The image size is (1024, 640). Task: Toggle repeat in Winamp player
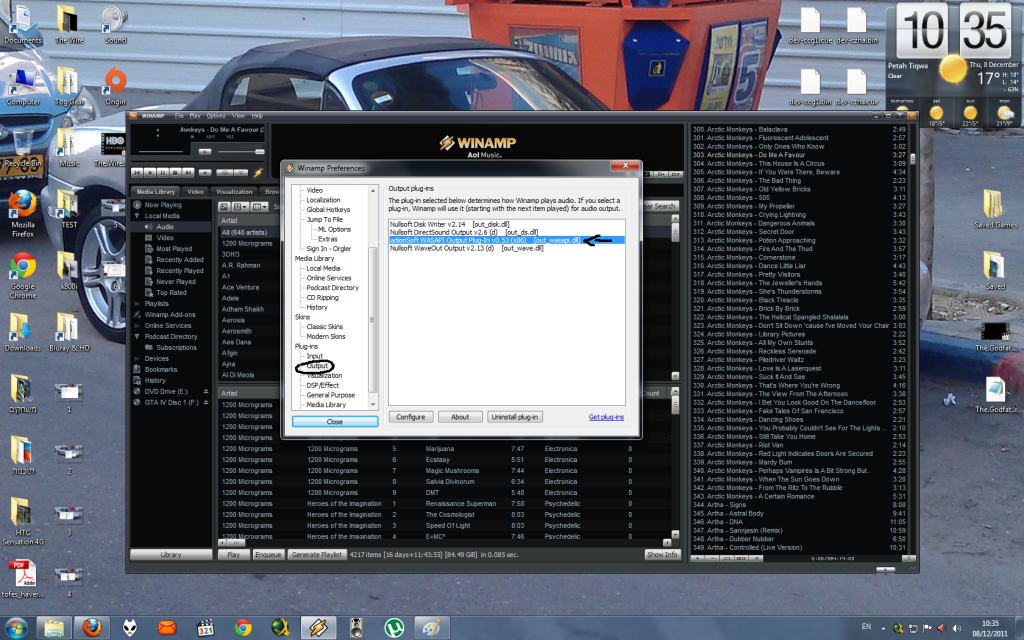241,172
